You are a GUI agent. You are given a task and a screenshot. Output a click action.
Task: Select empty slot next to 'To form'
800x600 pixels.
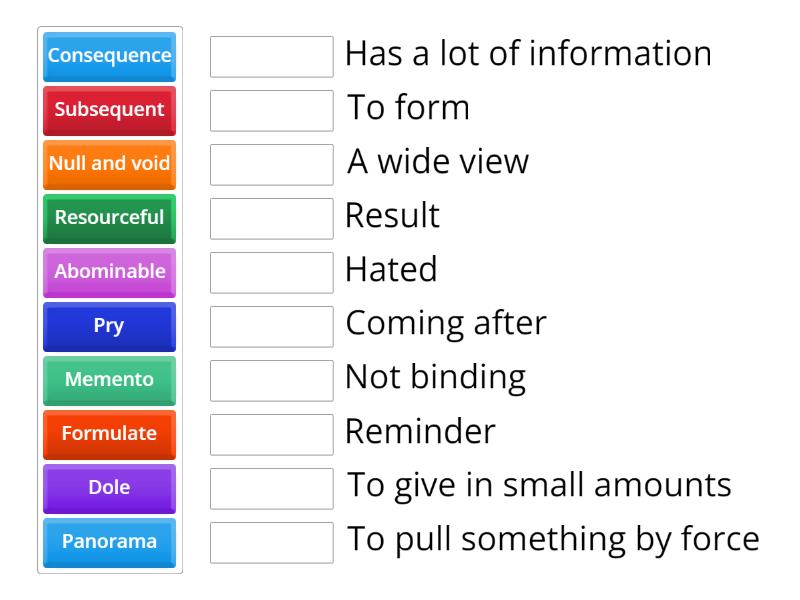tap(272, 111)
